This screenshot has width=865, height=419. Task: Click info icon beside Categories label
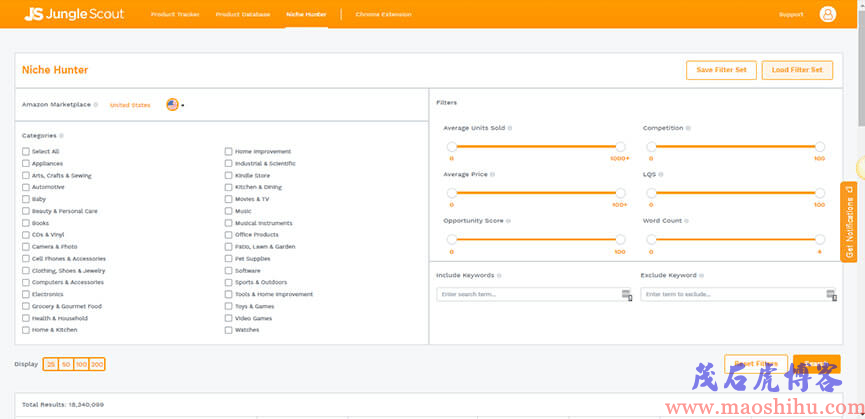point(61,136)
